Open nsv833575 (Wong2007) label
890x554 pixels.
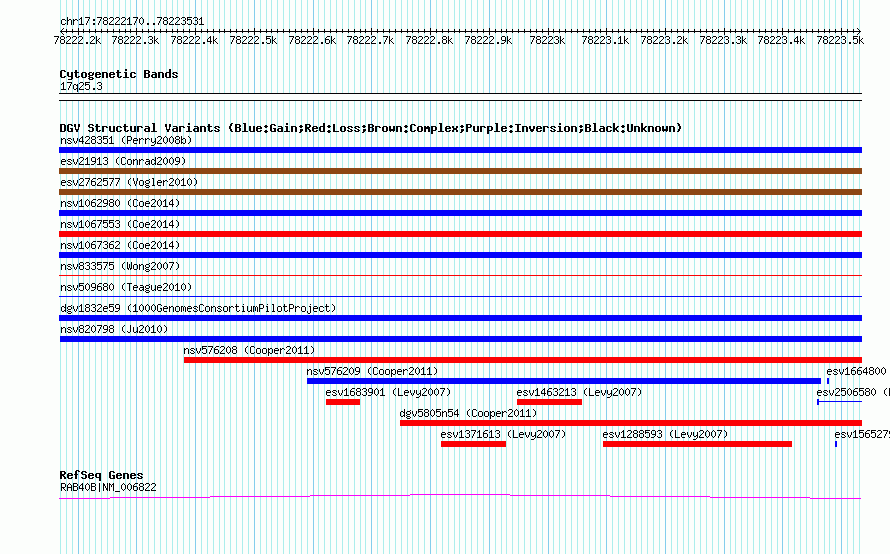click(x=120, y=266)
